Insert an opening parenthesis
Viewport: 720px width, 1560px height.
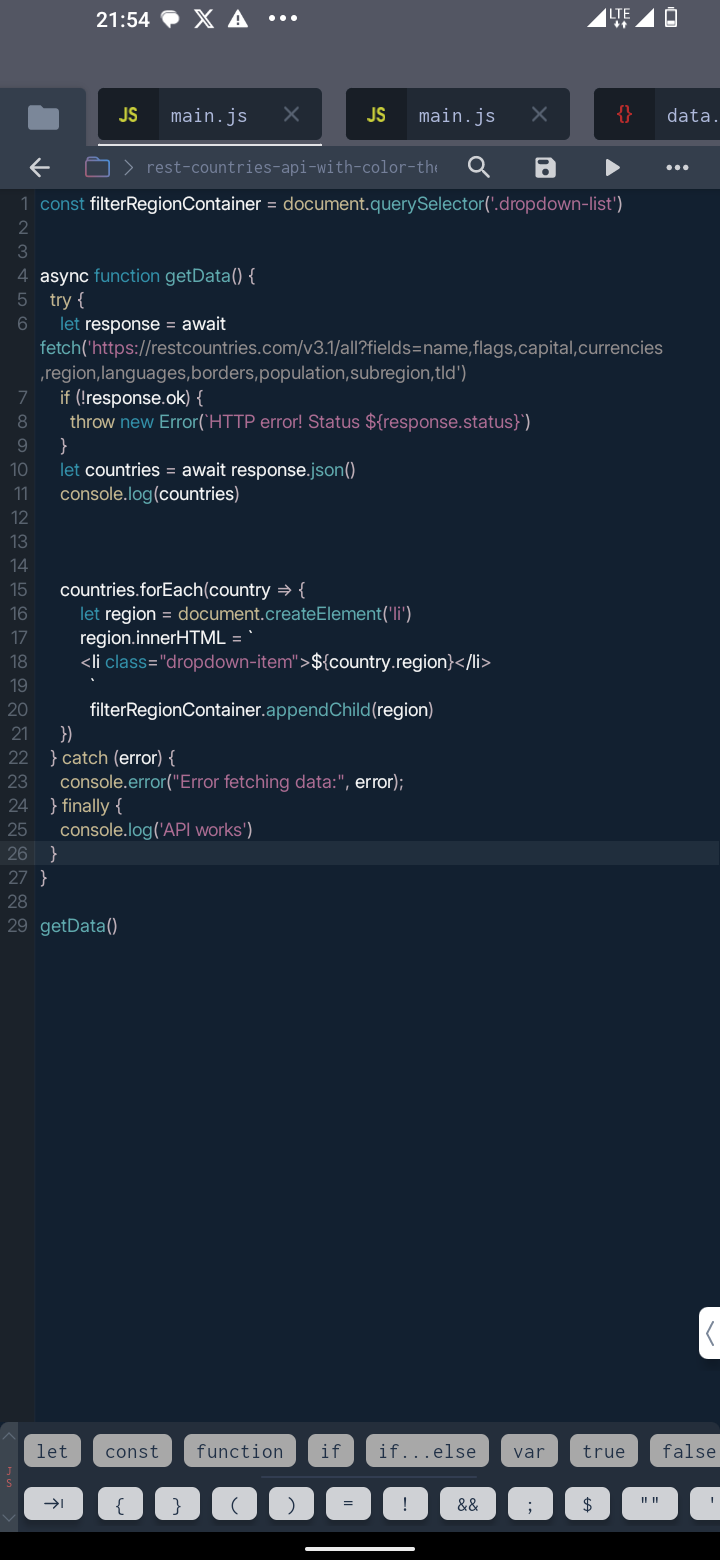click(x=235, y=1504)
